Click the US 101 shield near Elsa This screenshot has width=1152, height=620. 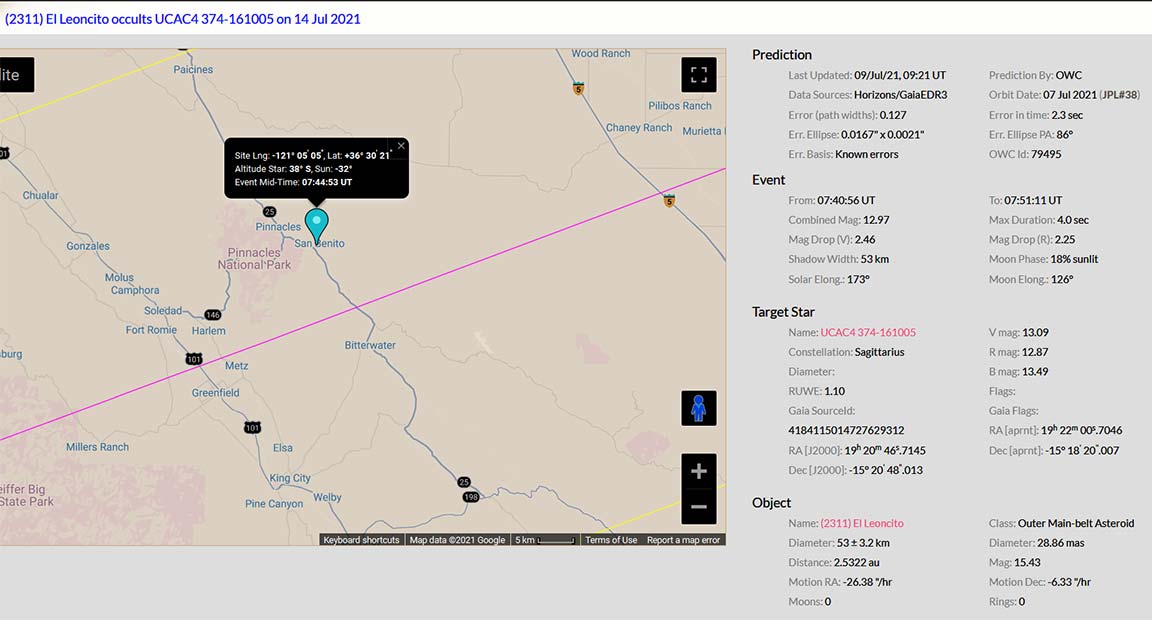pyautogui.click(x=252, y=428)
